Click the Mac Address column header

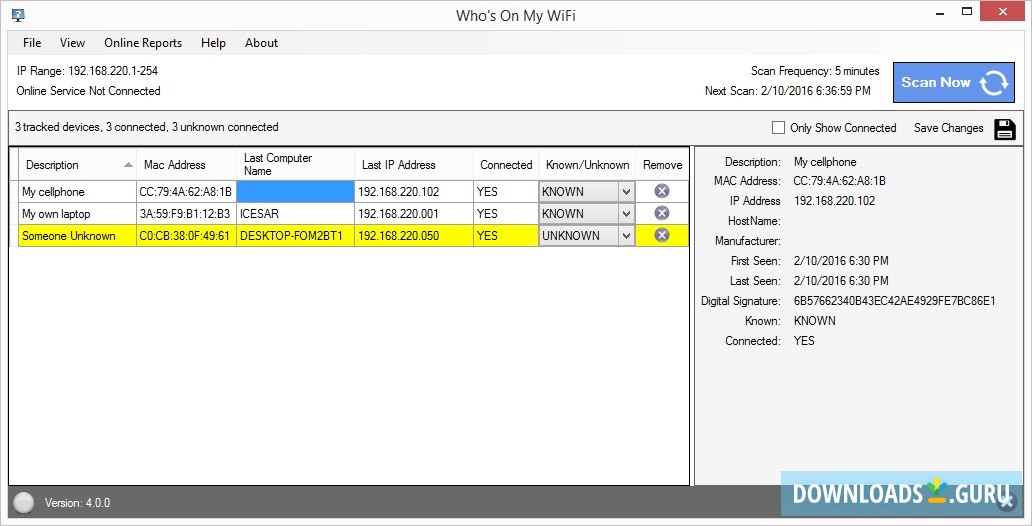click(x=186, y=165)
